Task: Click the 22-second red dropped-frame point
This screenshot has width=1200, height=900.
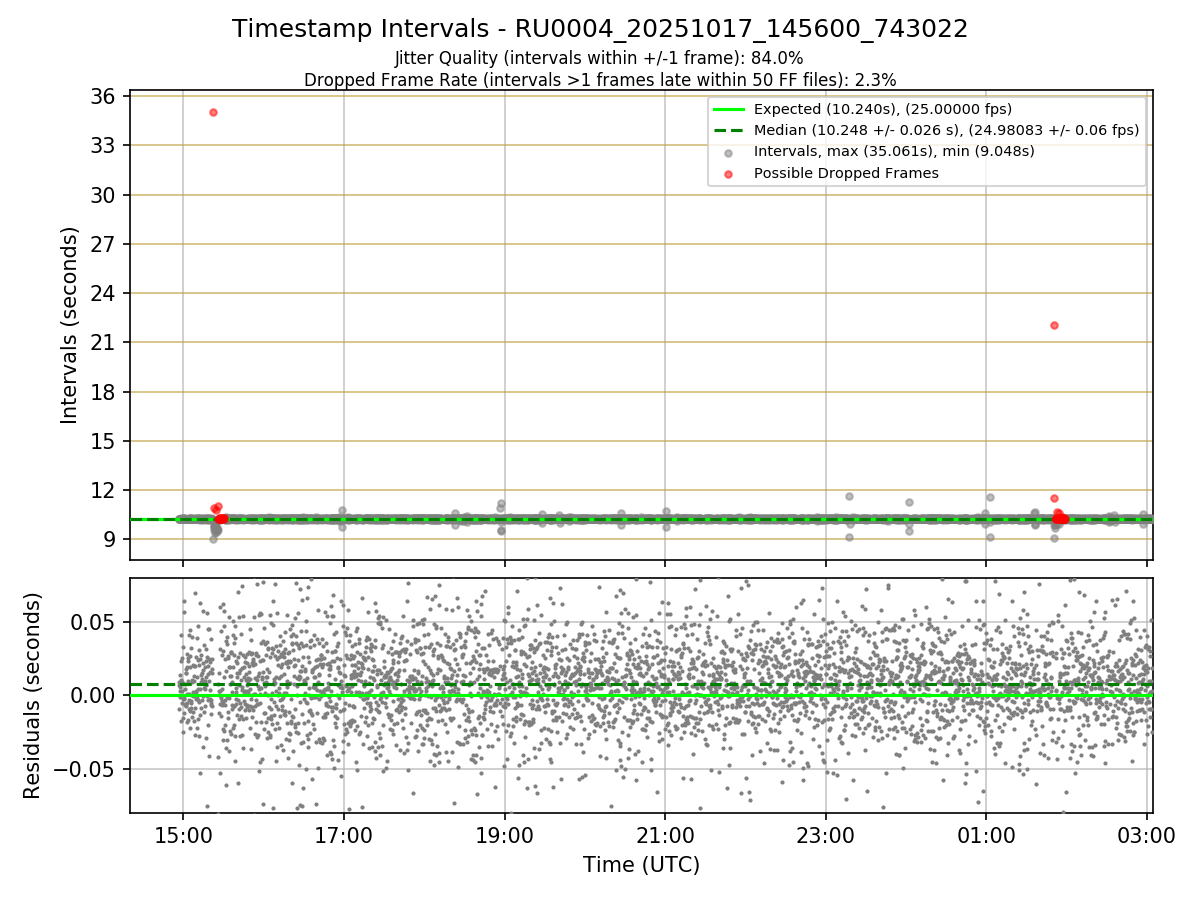Action: [1054, 325]
